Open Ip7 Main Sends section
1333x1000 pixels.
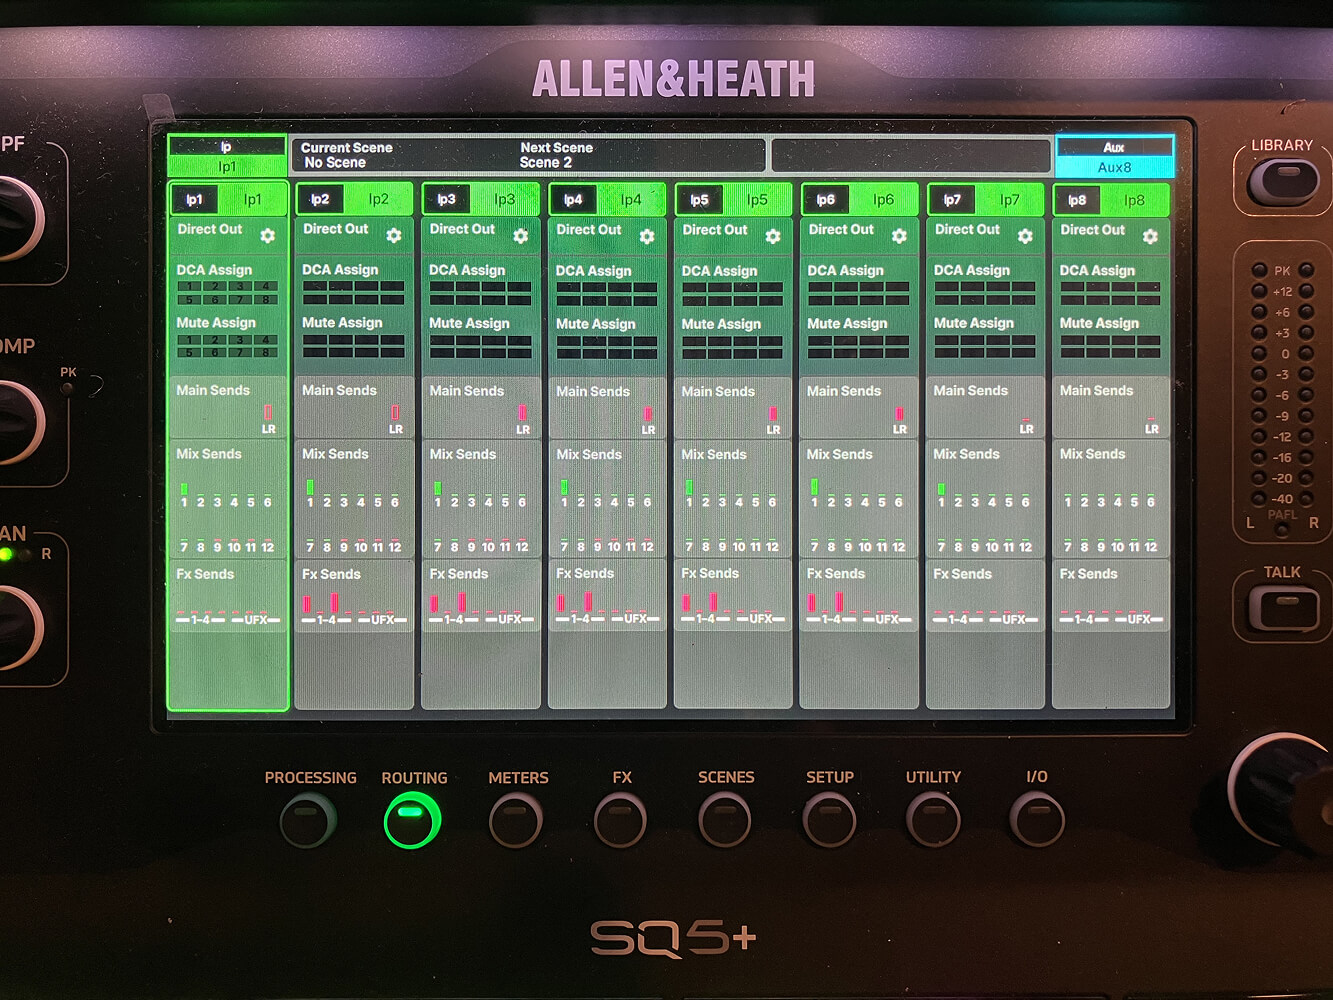985,408
